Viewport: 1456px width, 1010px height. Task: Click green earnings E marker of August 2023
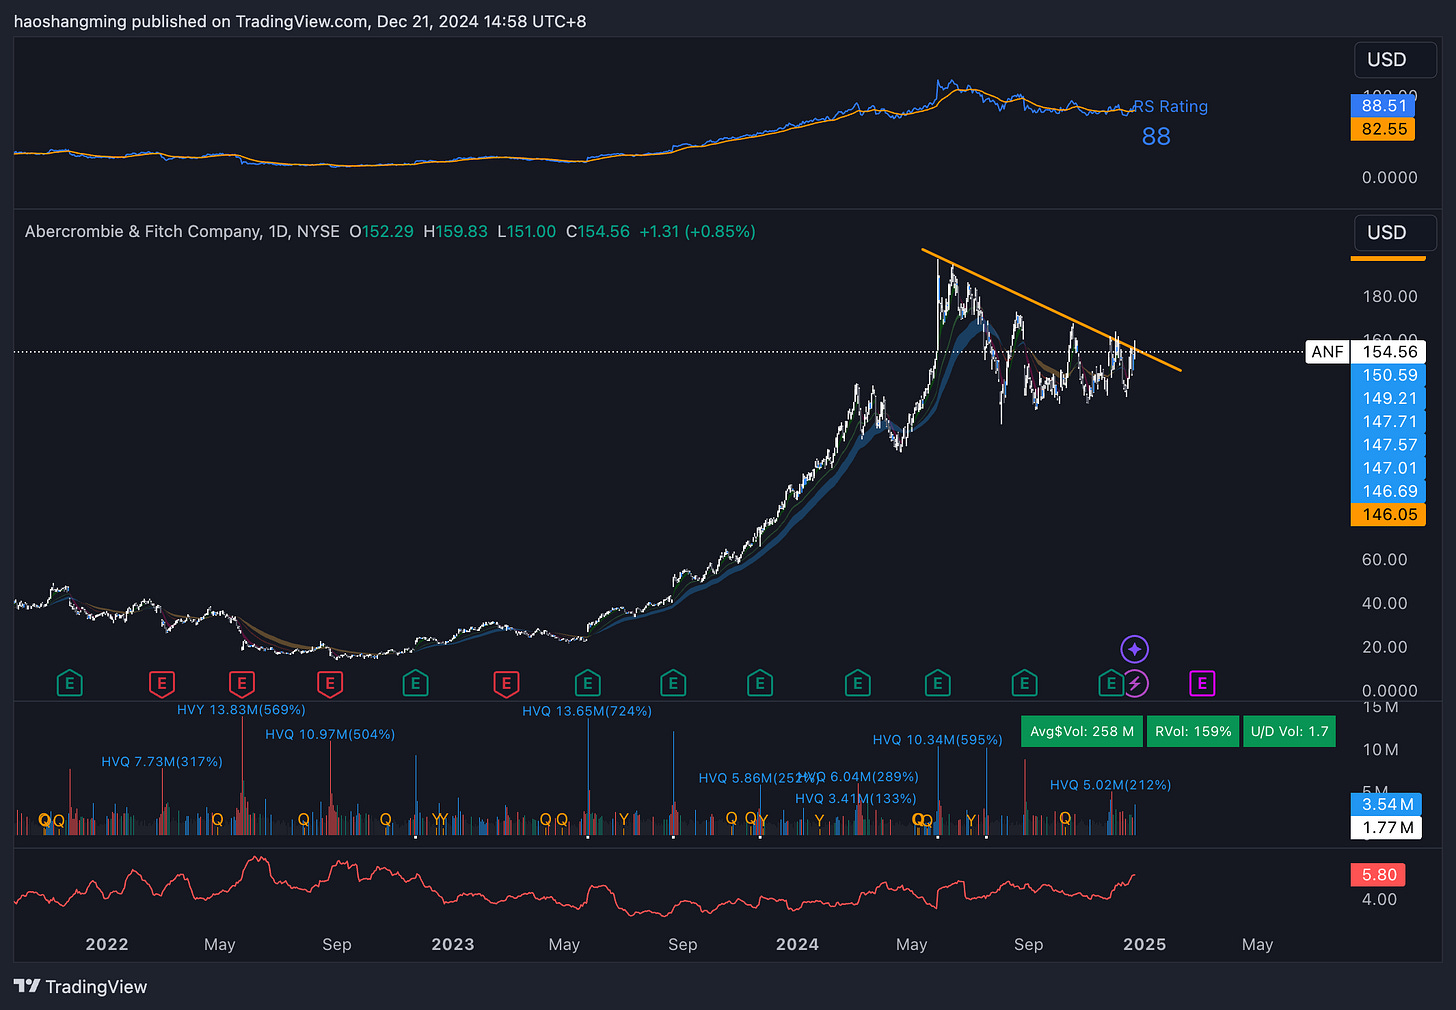(x=673, y=684)
